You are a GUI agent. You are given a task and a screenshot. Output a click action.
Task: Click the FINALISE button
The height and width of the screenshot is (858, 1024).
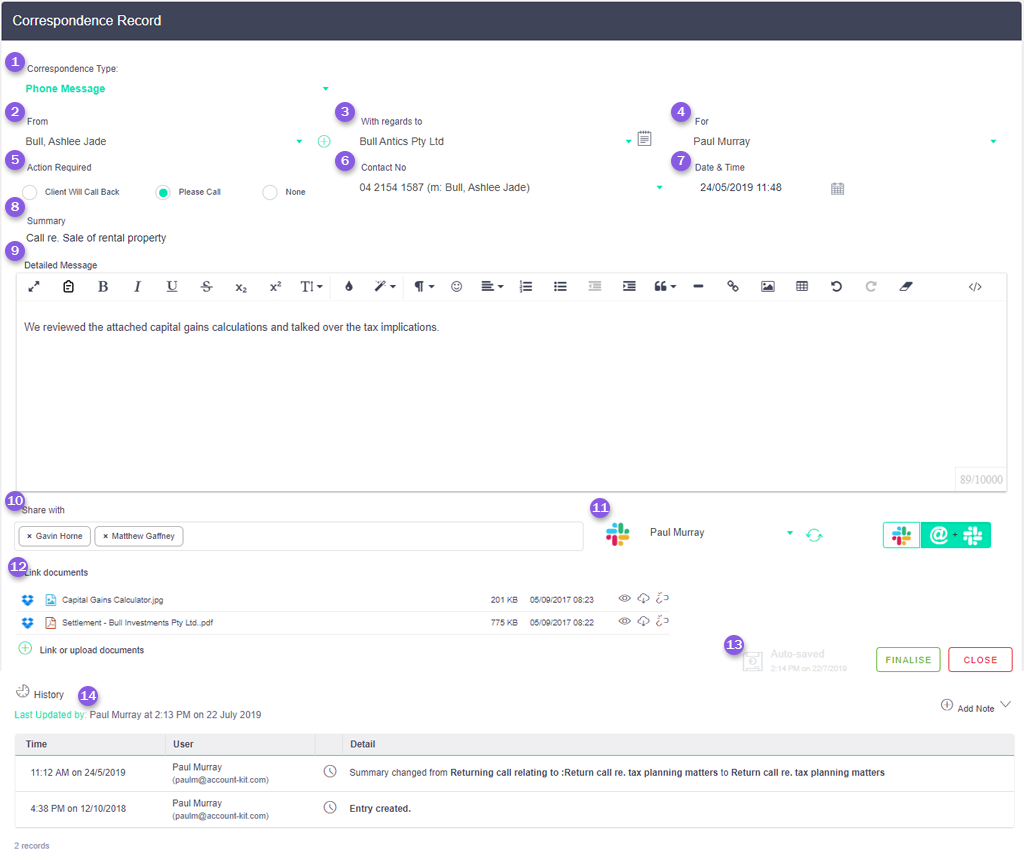(x=907, y=659)
